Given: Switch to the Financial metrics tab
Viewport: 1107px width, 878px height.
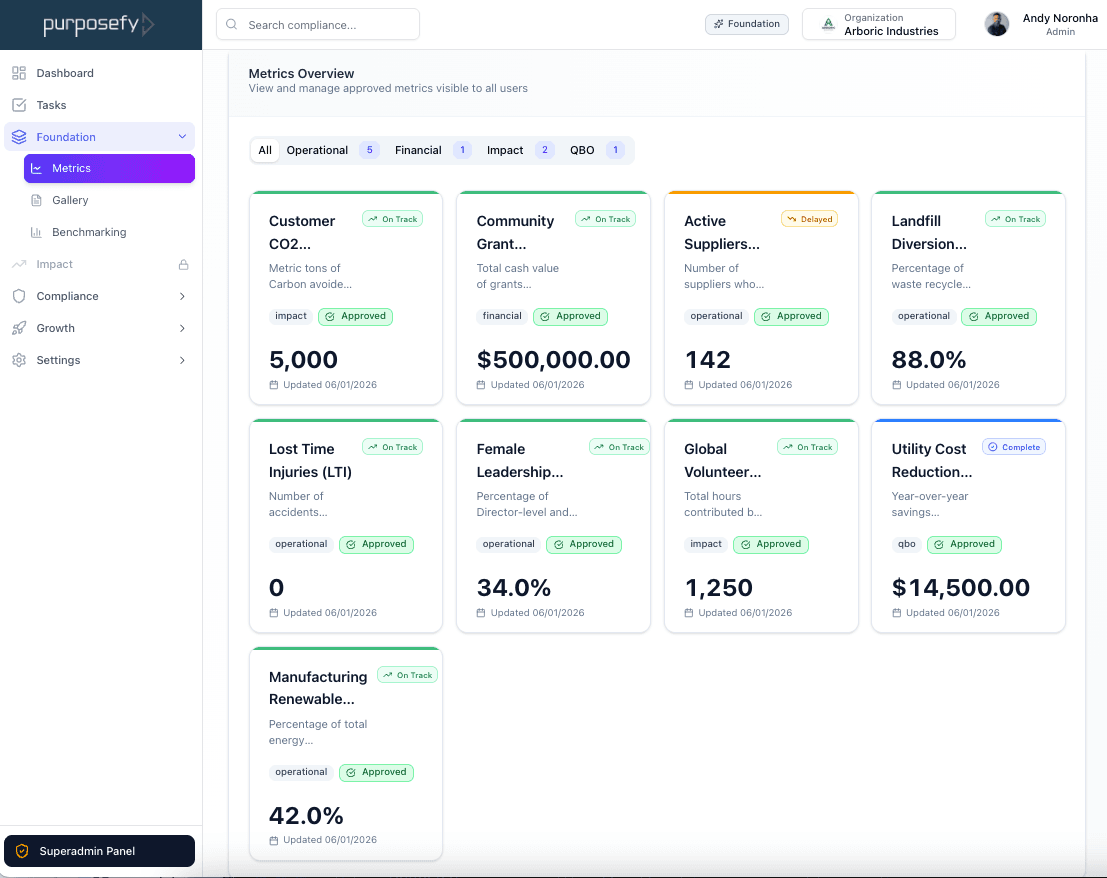Looking at the screenshot, I should (418, 150).
